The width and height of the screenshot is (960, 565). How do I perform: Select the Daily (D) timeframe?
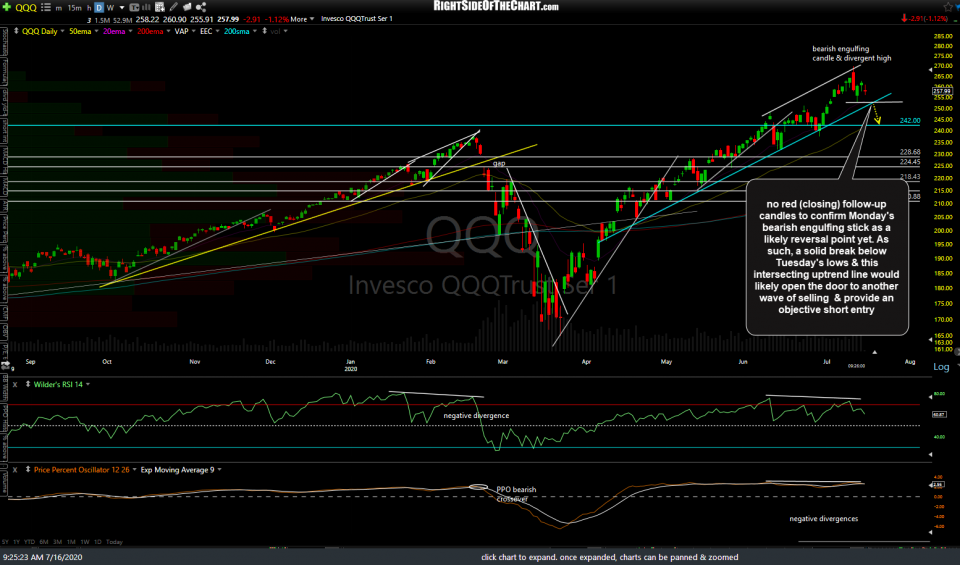point(99,7)
